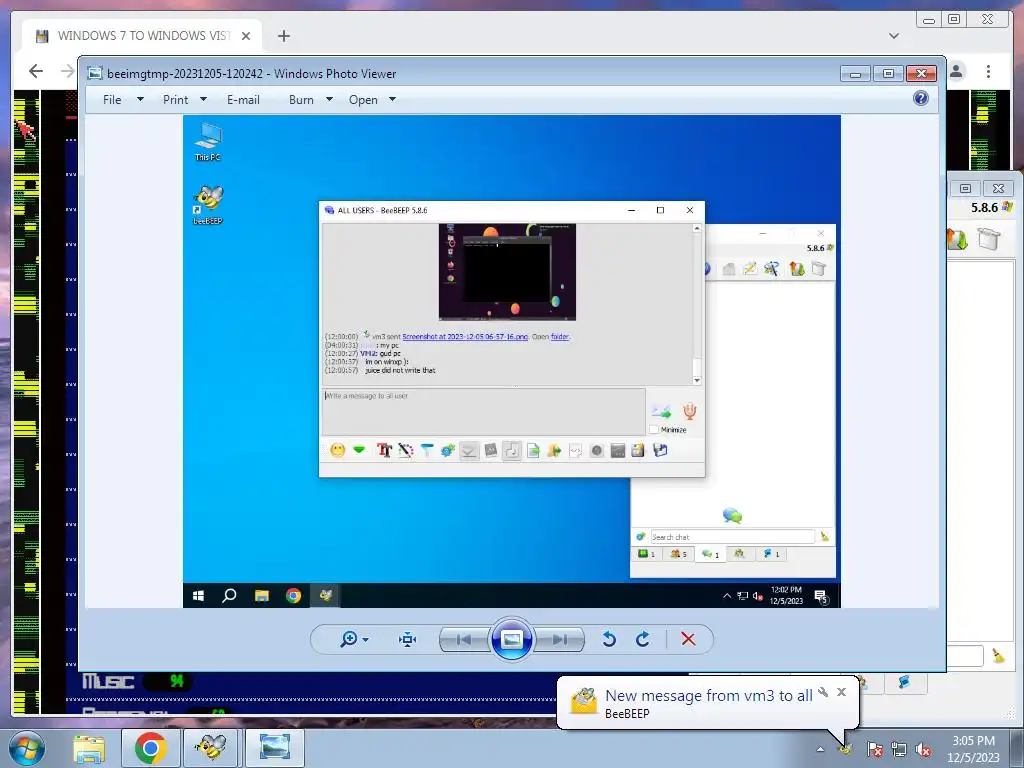Show hidden tray icons arrow

(820, 749)
